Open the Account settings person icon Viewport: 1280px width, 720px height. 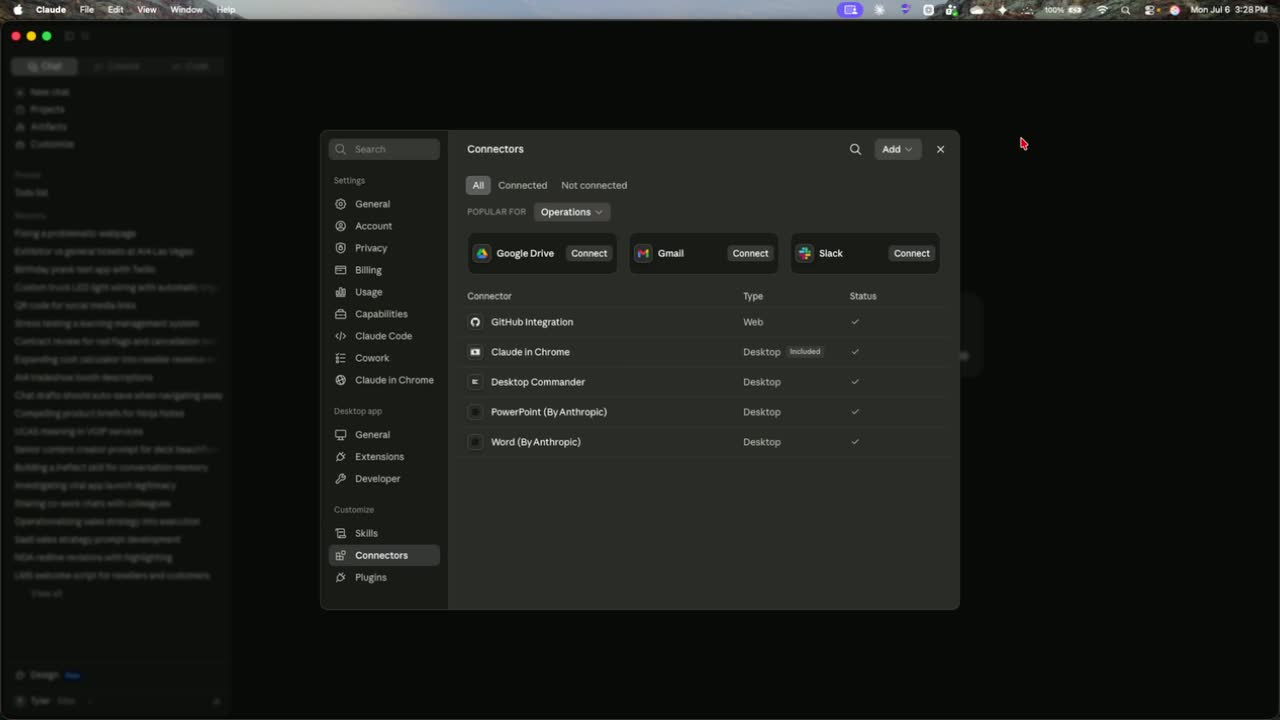tap(341, 226)
